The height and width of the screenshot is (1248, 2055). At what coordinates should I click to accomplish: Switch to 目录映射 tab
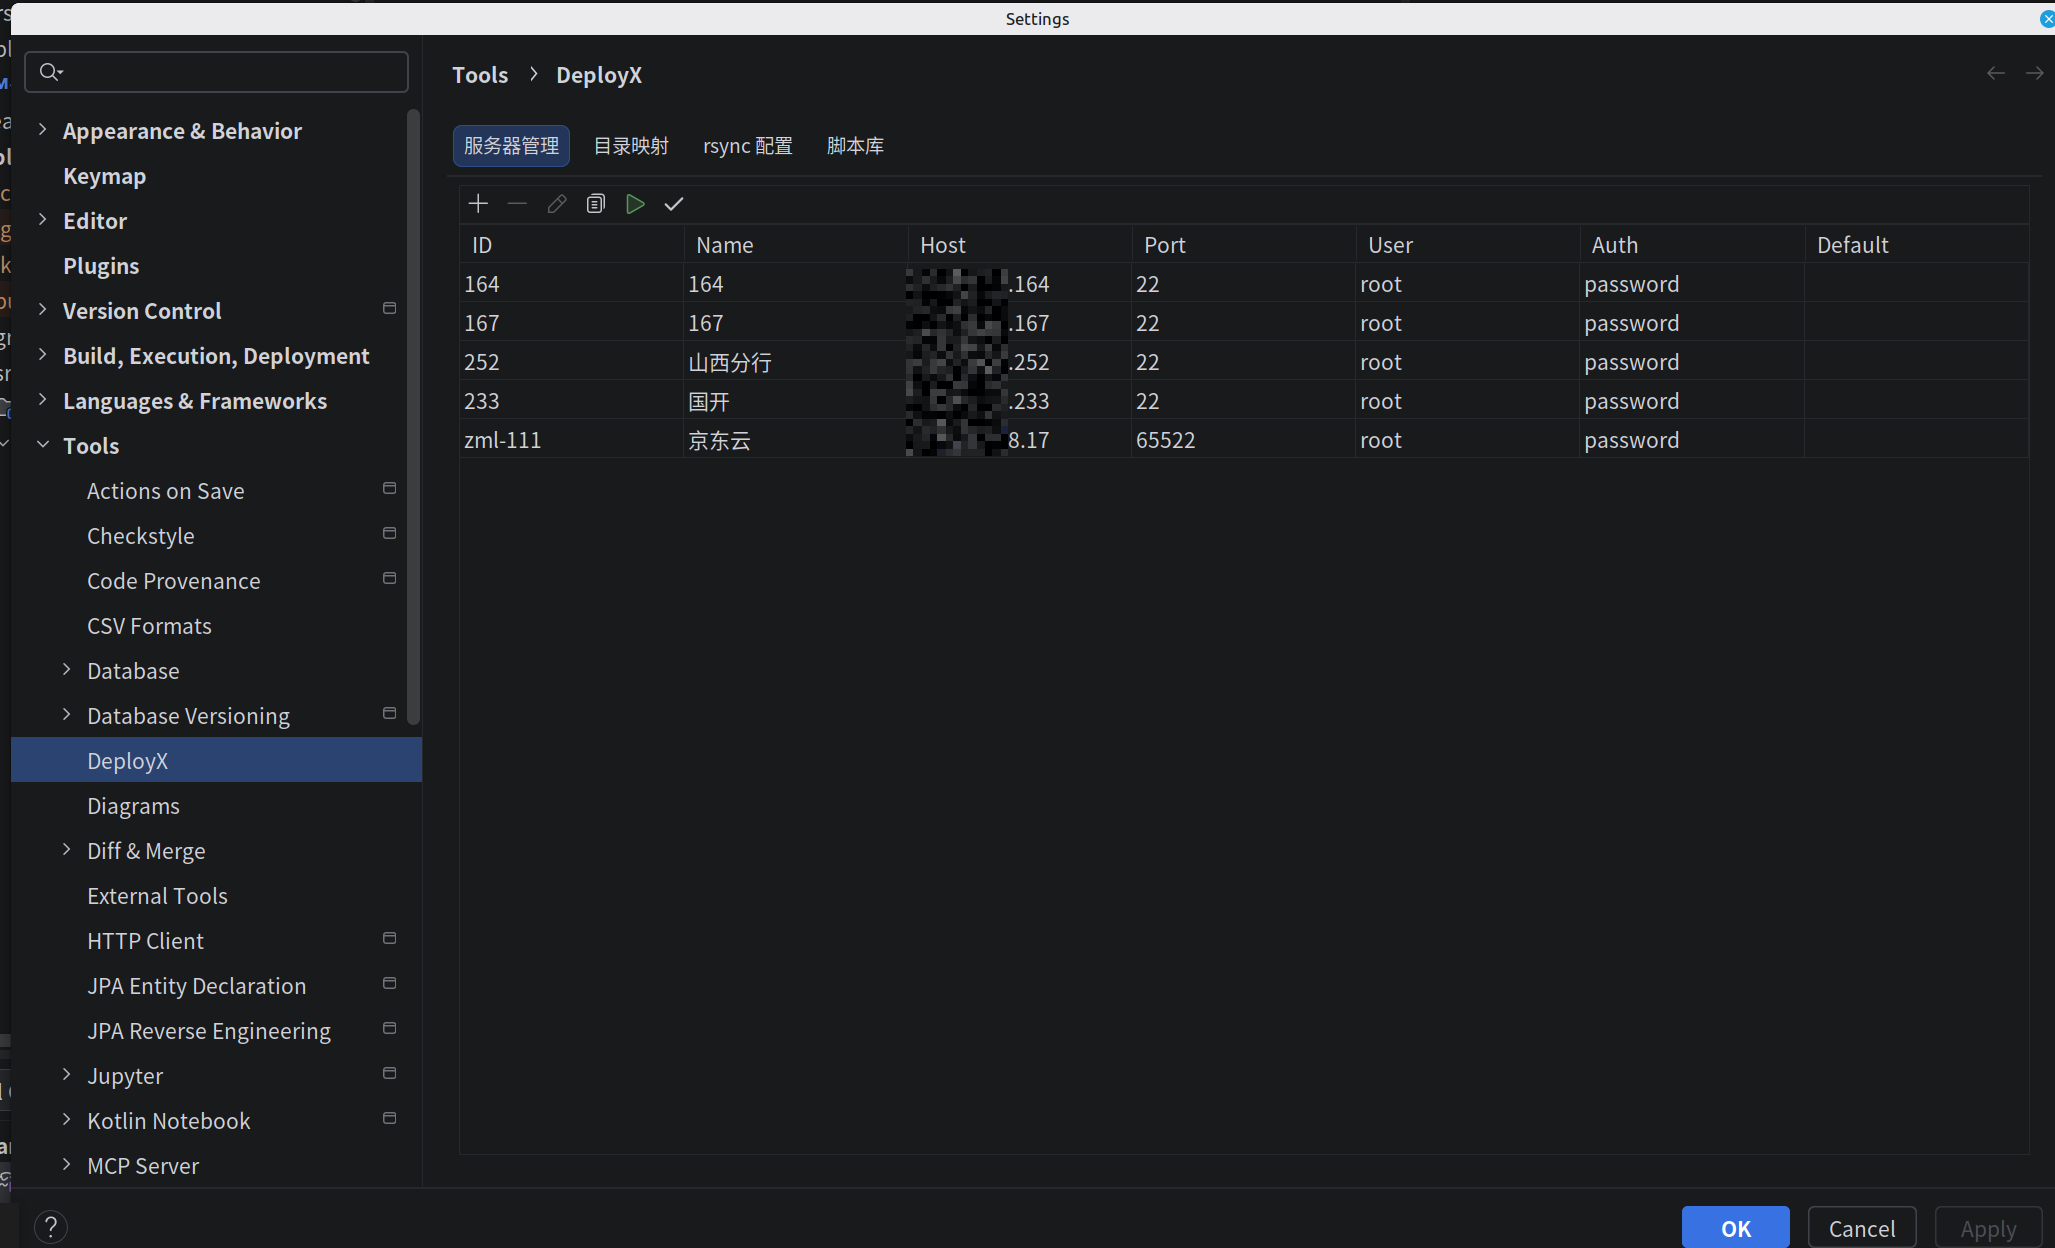(x=631, y=146)
